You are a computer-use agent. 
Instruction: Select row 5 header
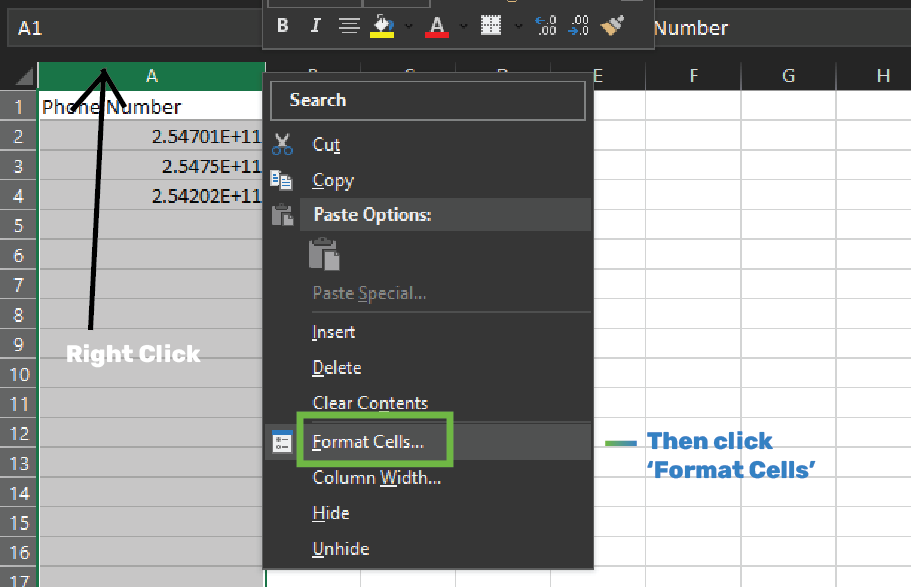(18, 226)
